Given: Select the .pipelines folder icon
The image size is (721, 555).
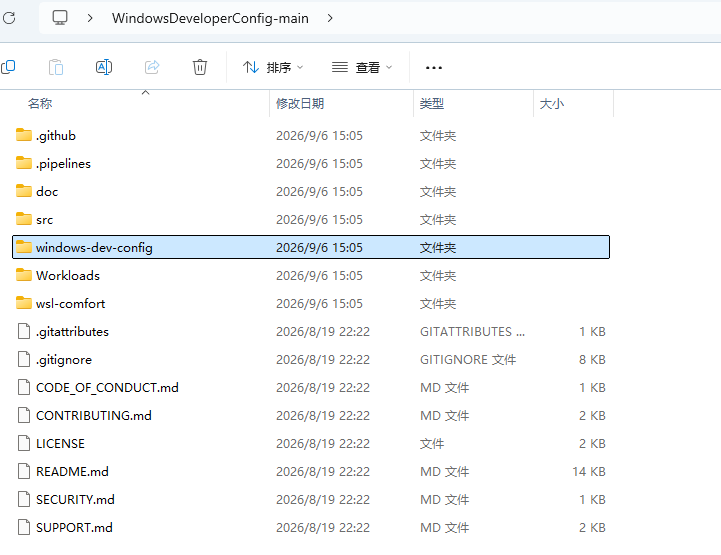Looking at the screenshot, I should 24,163.
